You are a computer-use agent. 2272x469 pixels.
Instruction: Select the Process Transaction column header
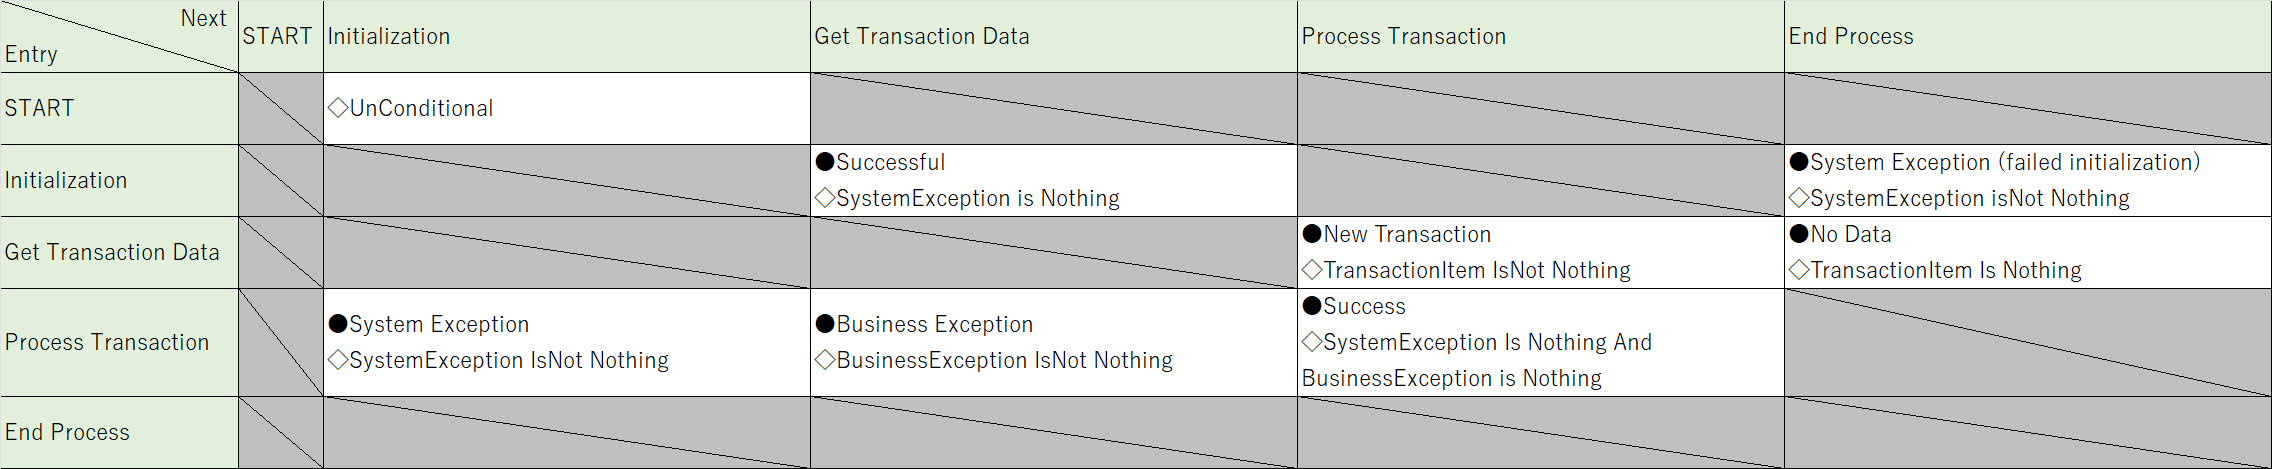click(1541, 36)
